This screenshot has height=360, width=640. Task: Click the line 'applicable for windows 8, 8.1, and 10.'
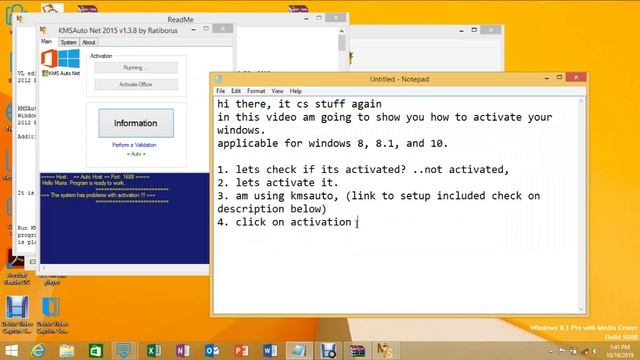tap(332, 143)
